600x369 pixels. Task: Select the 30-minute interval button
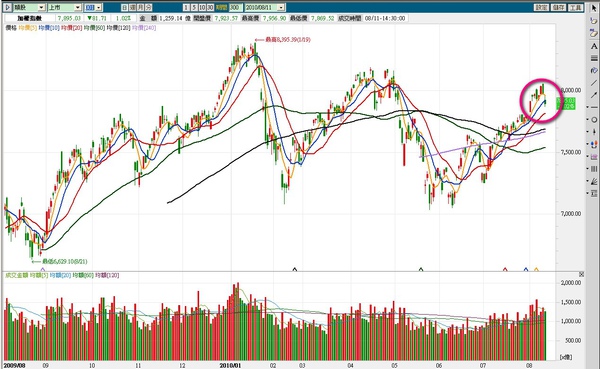pyautogui.click(x=210, y=7)
